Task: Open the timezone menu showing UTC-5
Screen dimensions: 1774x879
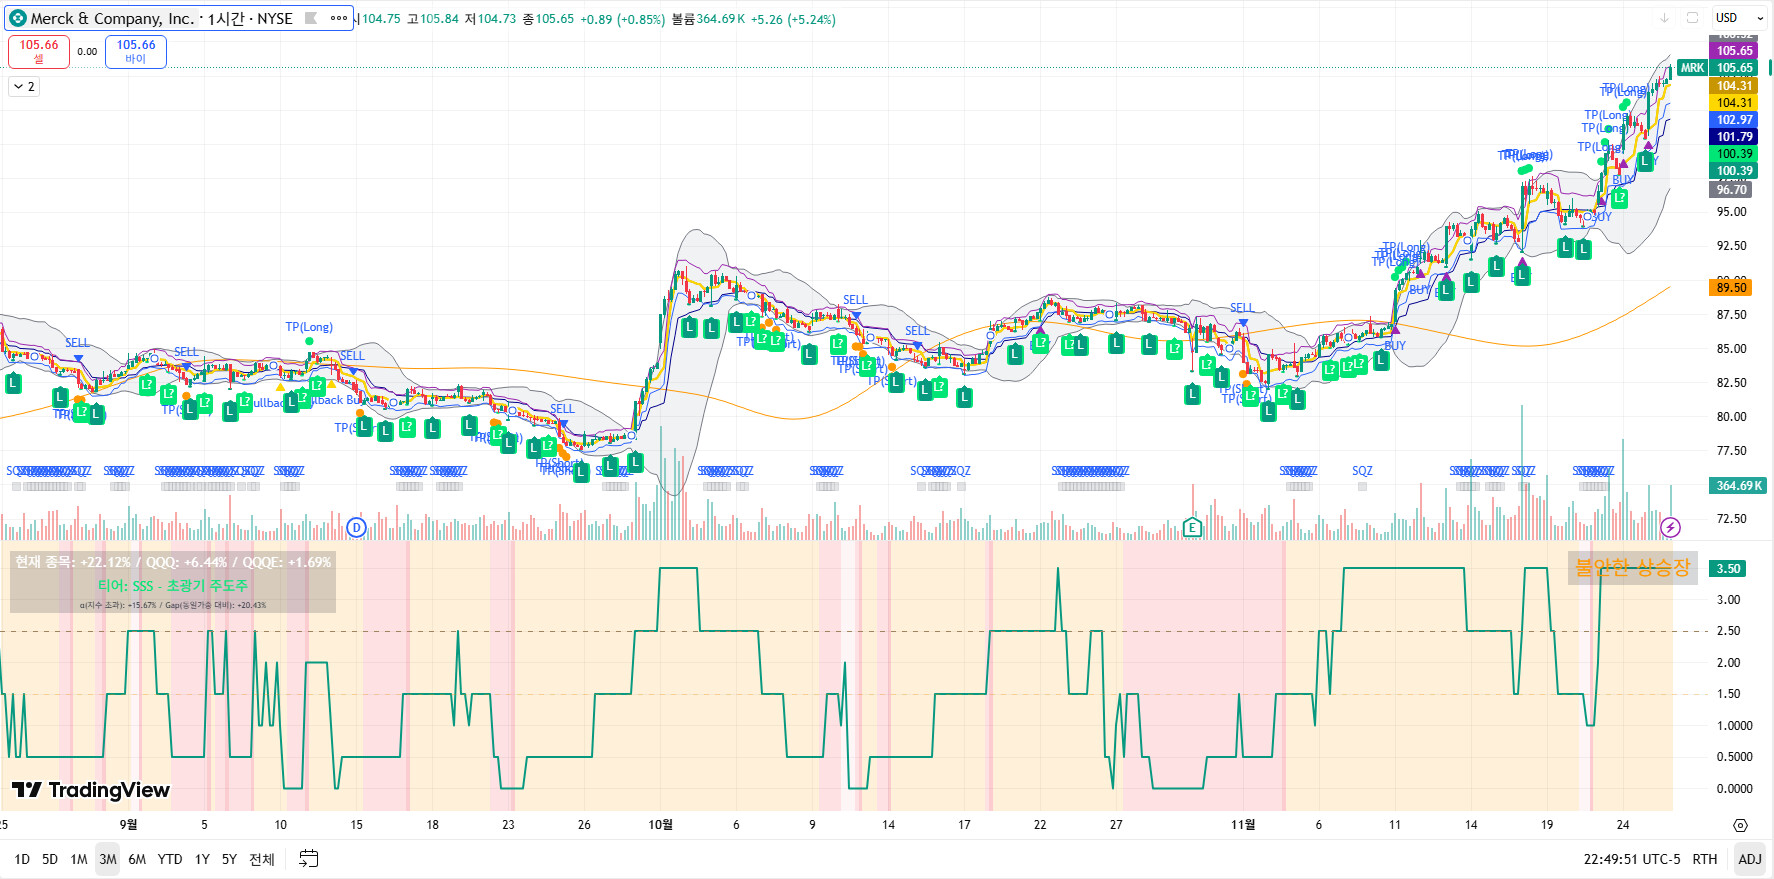Action: click(x=1631, y=859)
